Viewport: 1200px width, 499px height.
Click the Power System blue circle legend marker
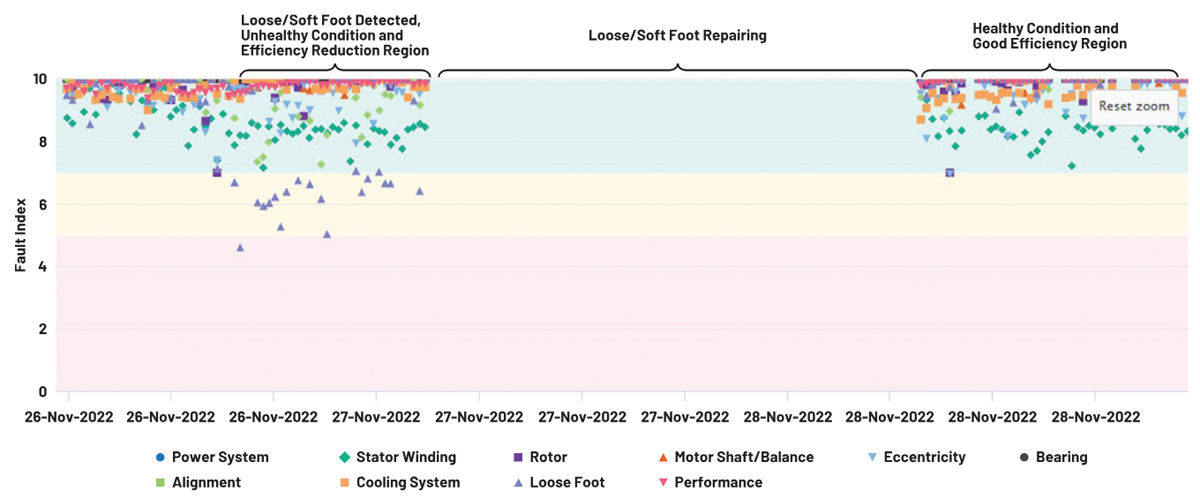pyautogui.click(x=161, y=457)
